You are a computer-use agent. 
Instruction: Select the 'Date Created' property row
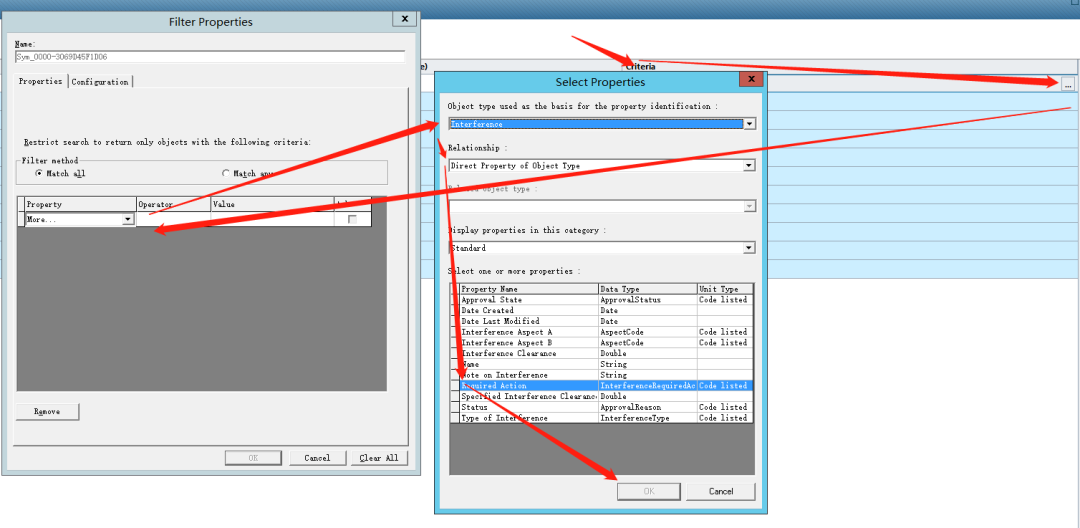tap(602, 310)
